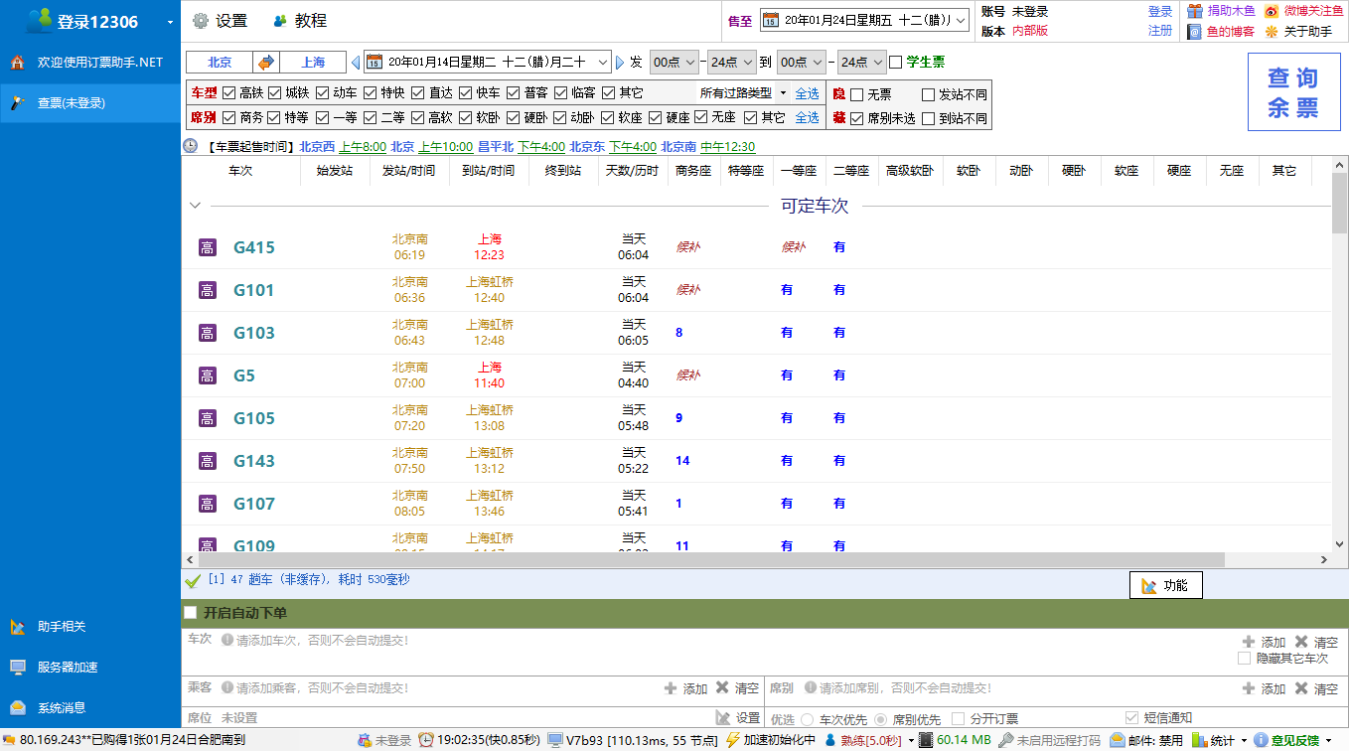Click 全选 in the 车型 row

(x=807, y=93)
